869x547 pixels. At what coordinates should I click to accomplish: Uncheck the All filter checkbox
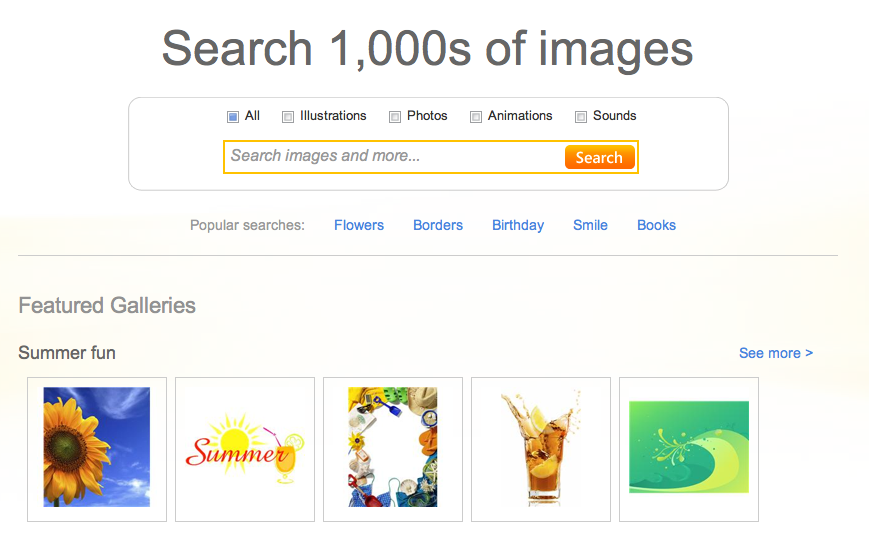233,117
